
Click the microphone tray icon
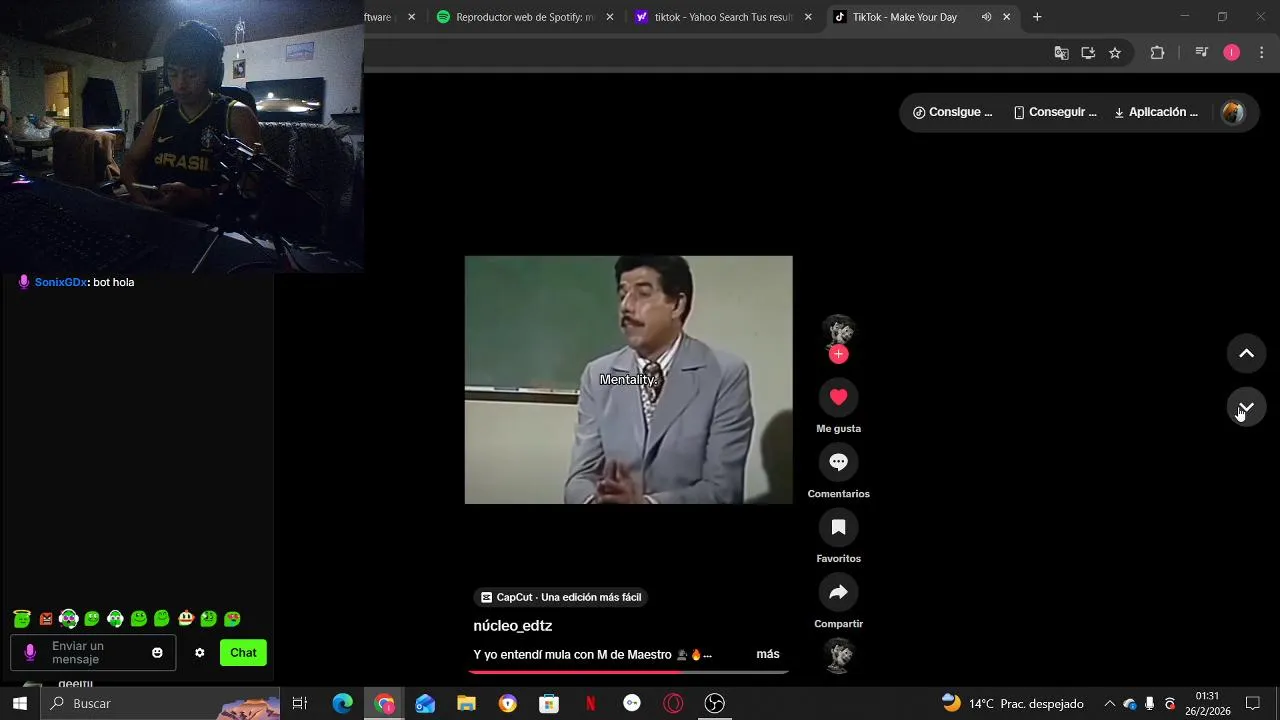coord(1150,704)
